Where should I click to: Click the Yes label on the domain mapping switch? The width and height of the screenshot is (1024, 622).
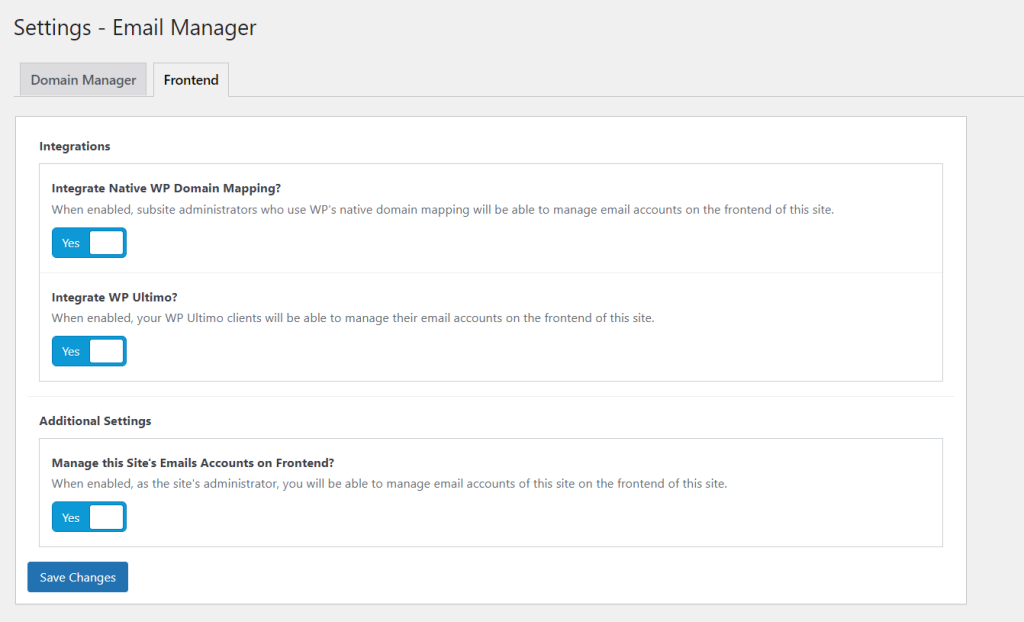click(70, 242)
